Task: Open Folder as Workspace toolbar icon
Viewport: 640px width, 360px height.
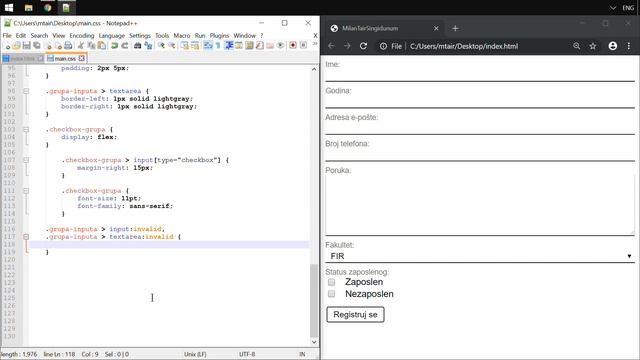Action: [x=270, y=45]
